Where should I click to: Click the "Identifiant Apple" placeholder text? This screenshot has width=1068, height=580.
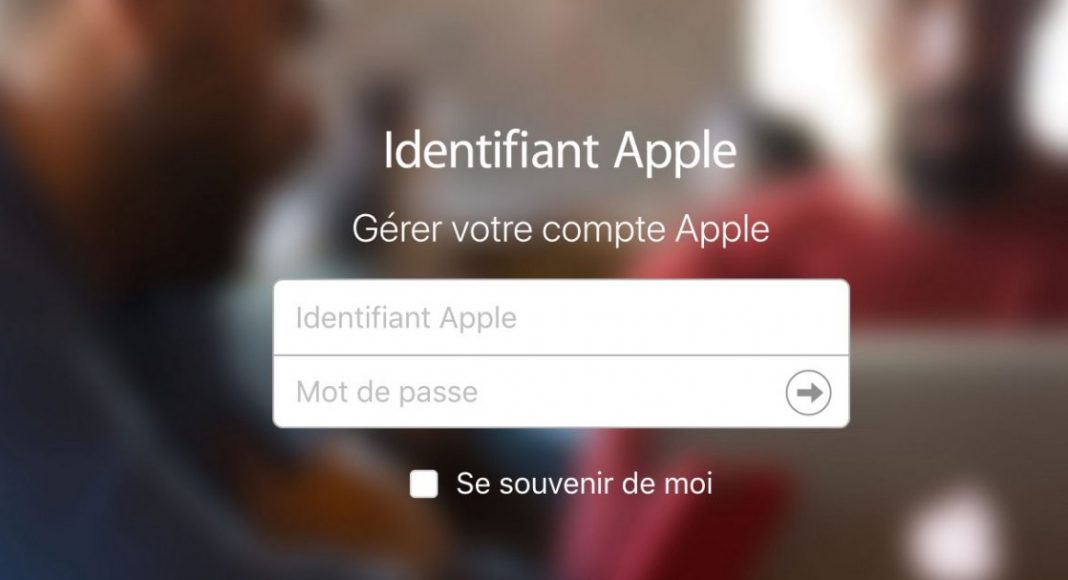[406, 319]
